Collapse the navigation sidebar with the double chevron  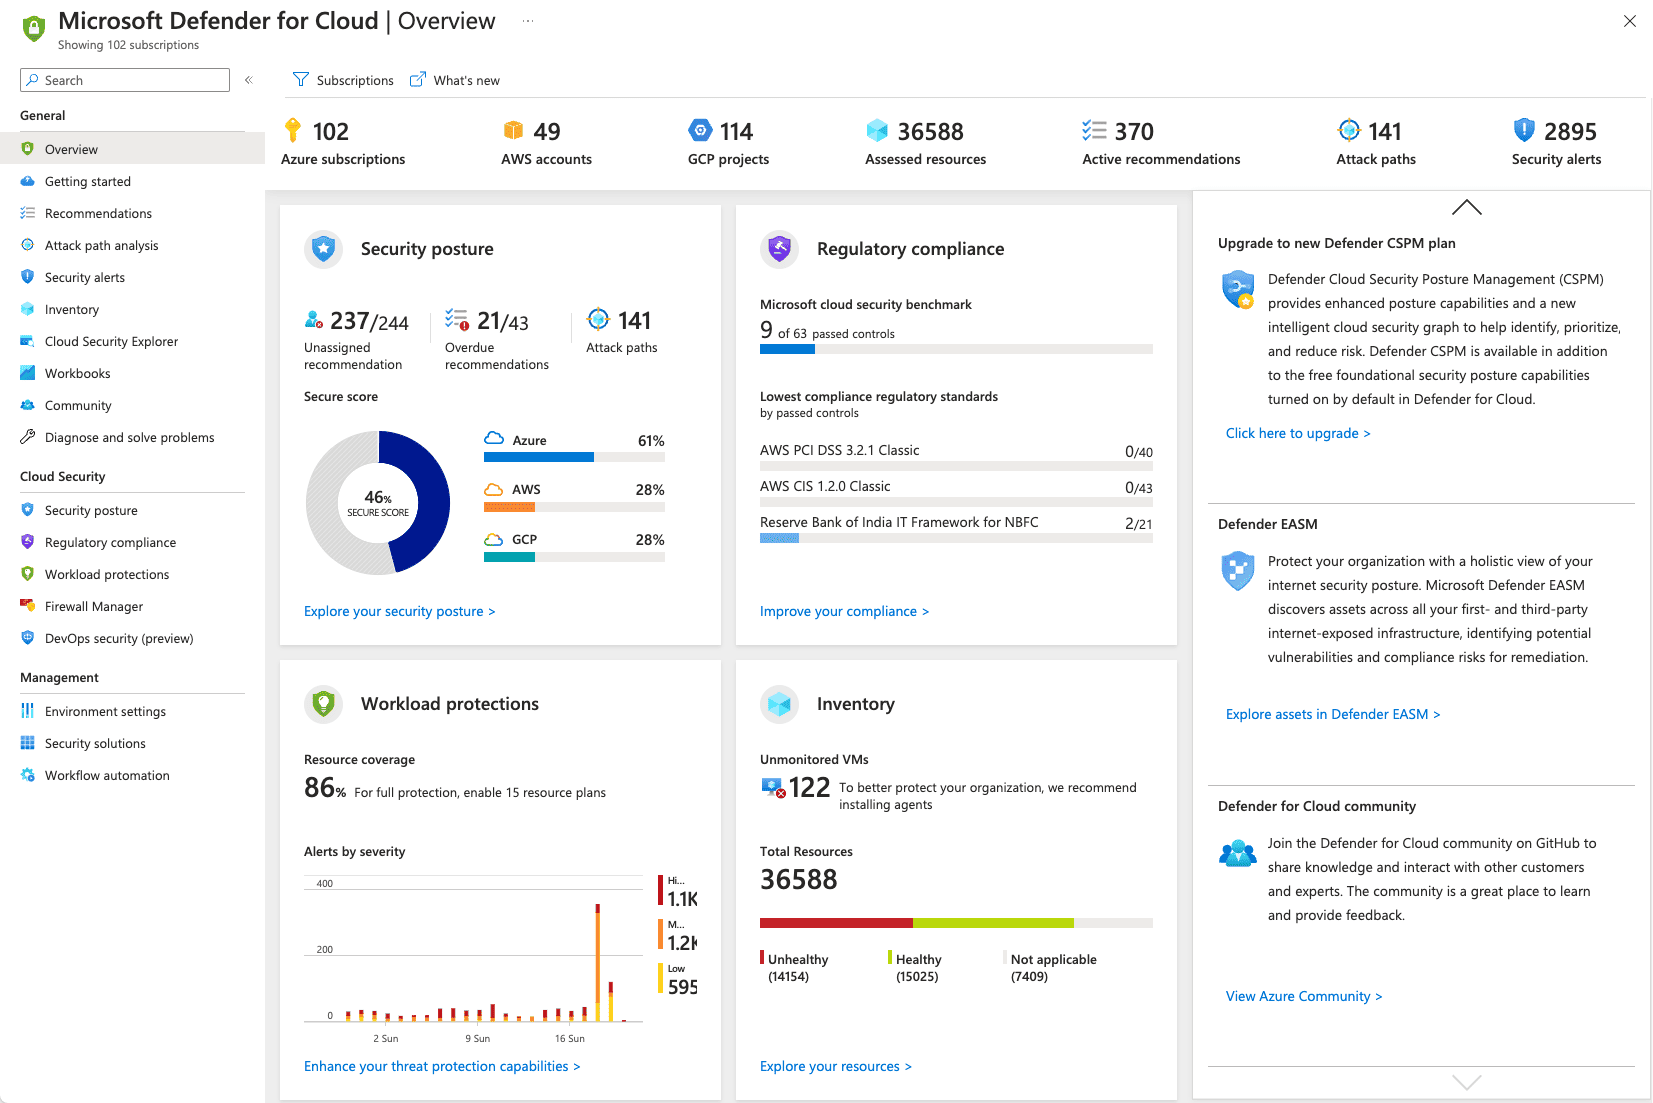pyautogui.click(x=248, y=80)
